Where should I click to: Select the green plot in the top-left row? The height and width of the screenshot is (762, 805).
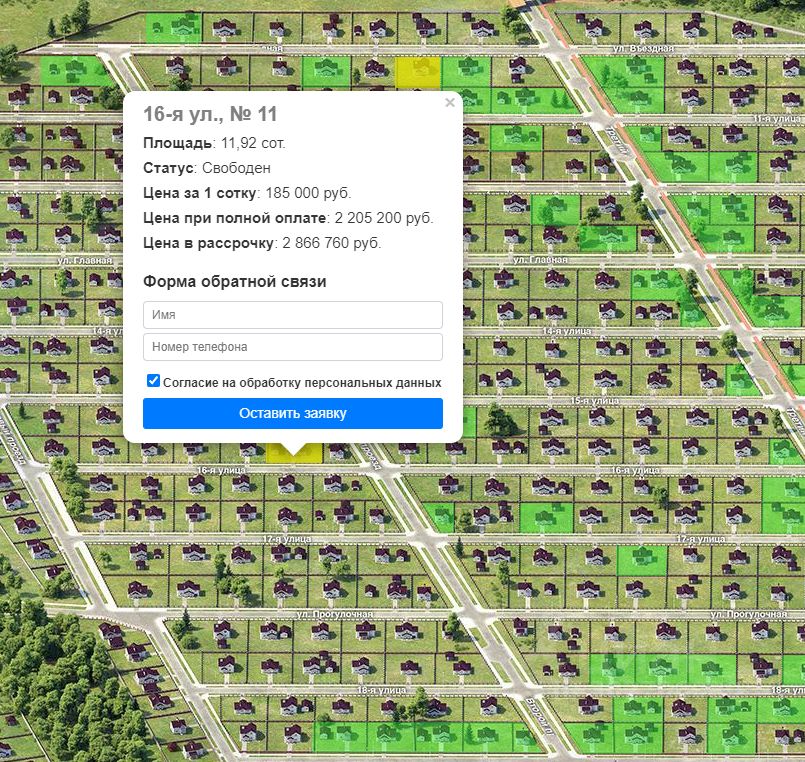174,28
